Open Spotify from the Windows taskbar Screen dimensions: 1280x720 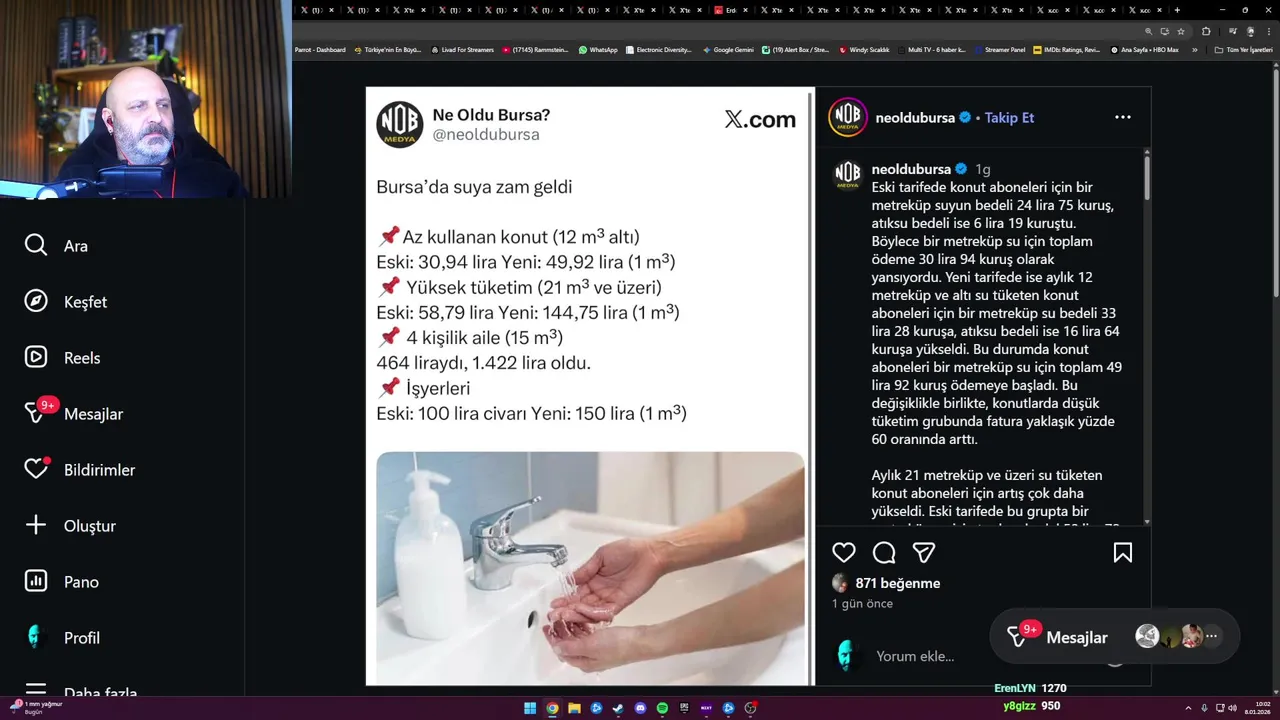click(x=662, y=708)
